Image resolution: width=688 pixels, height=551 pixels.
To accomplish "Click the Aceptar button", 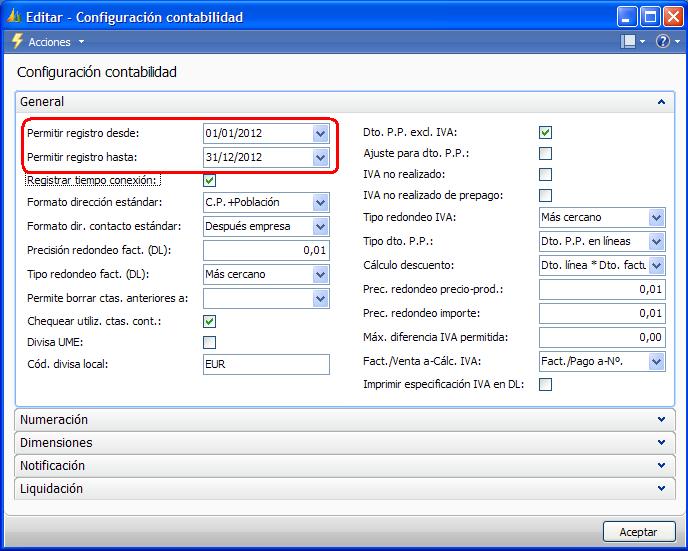I will (x=639, y=532).
